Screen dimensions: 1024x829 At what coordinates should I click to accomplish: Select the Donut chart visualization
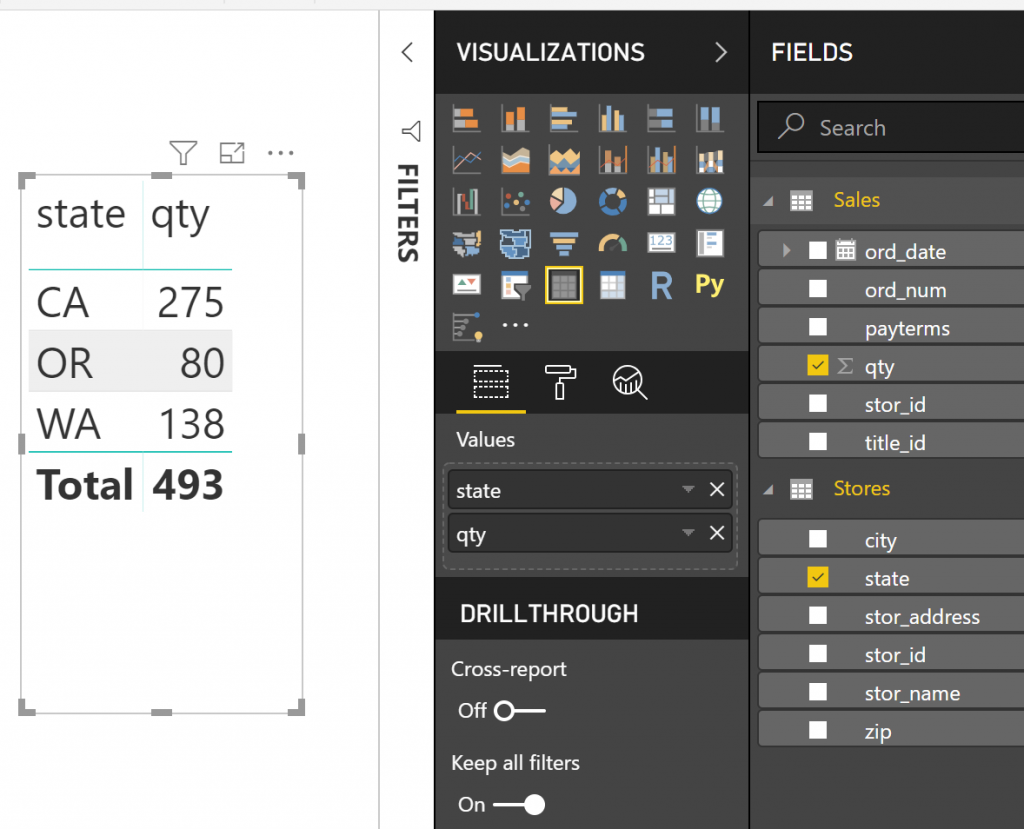point(612,201)
